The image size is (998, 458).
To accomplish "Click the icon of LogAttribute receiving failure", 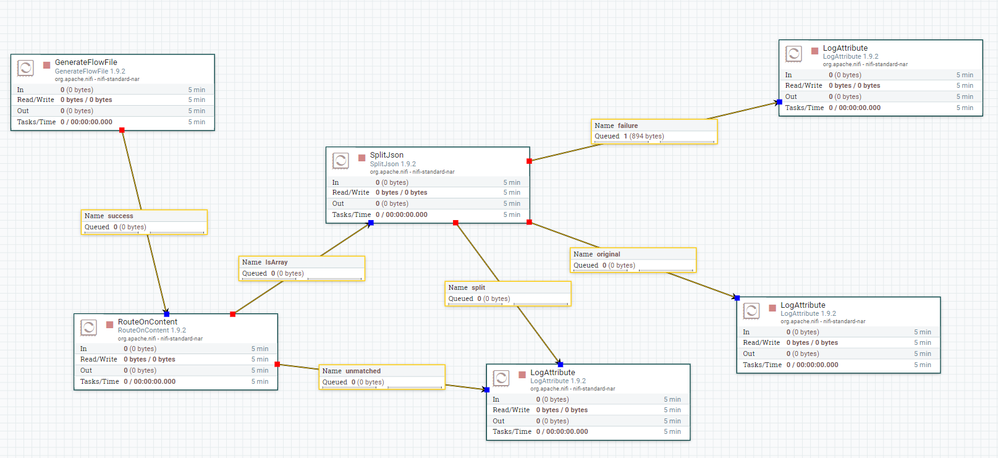I will coord(794,54).
